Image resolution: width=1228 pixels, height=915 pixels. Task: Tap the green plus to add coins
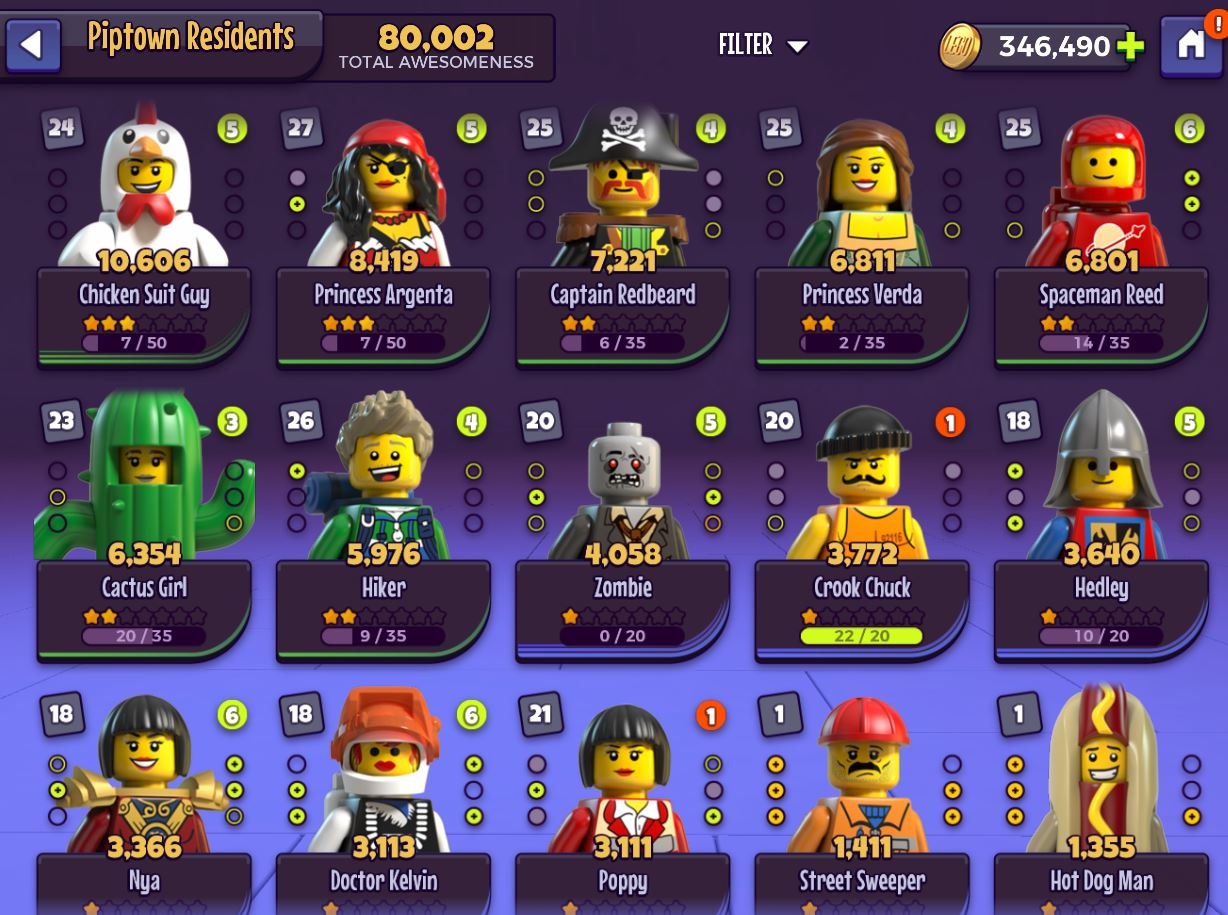point(1130,47)
